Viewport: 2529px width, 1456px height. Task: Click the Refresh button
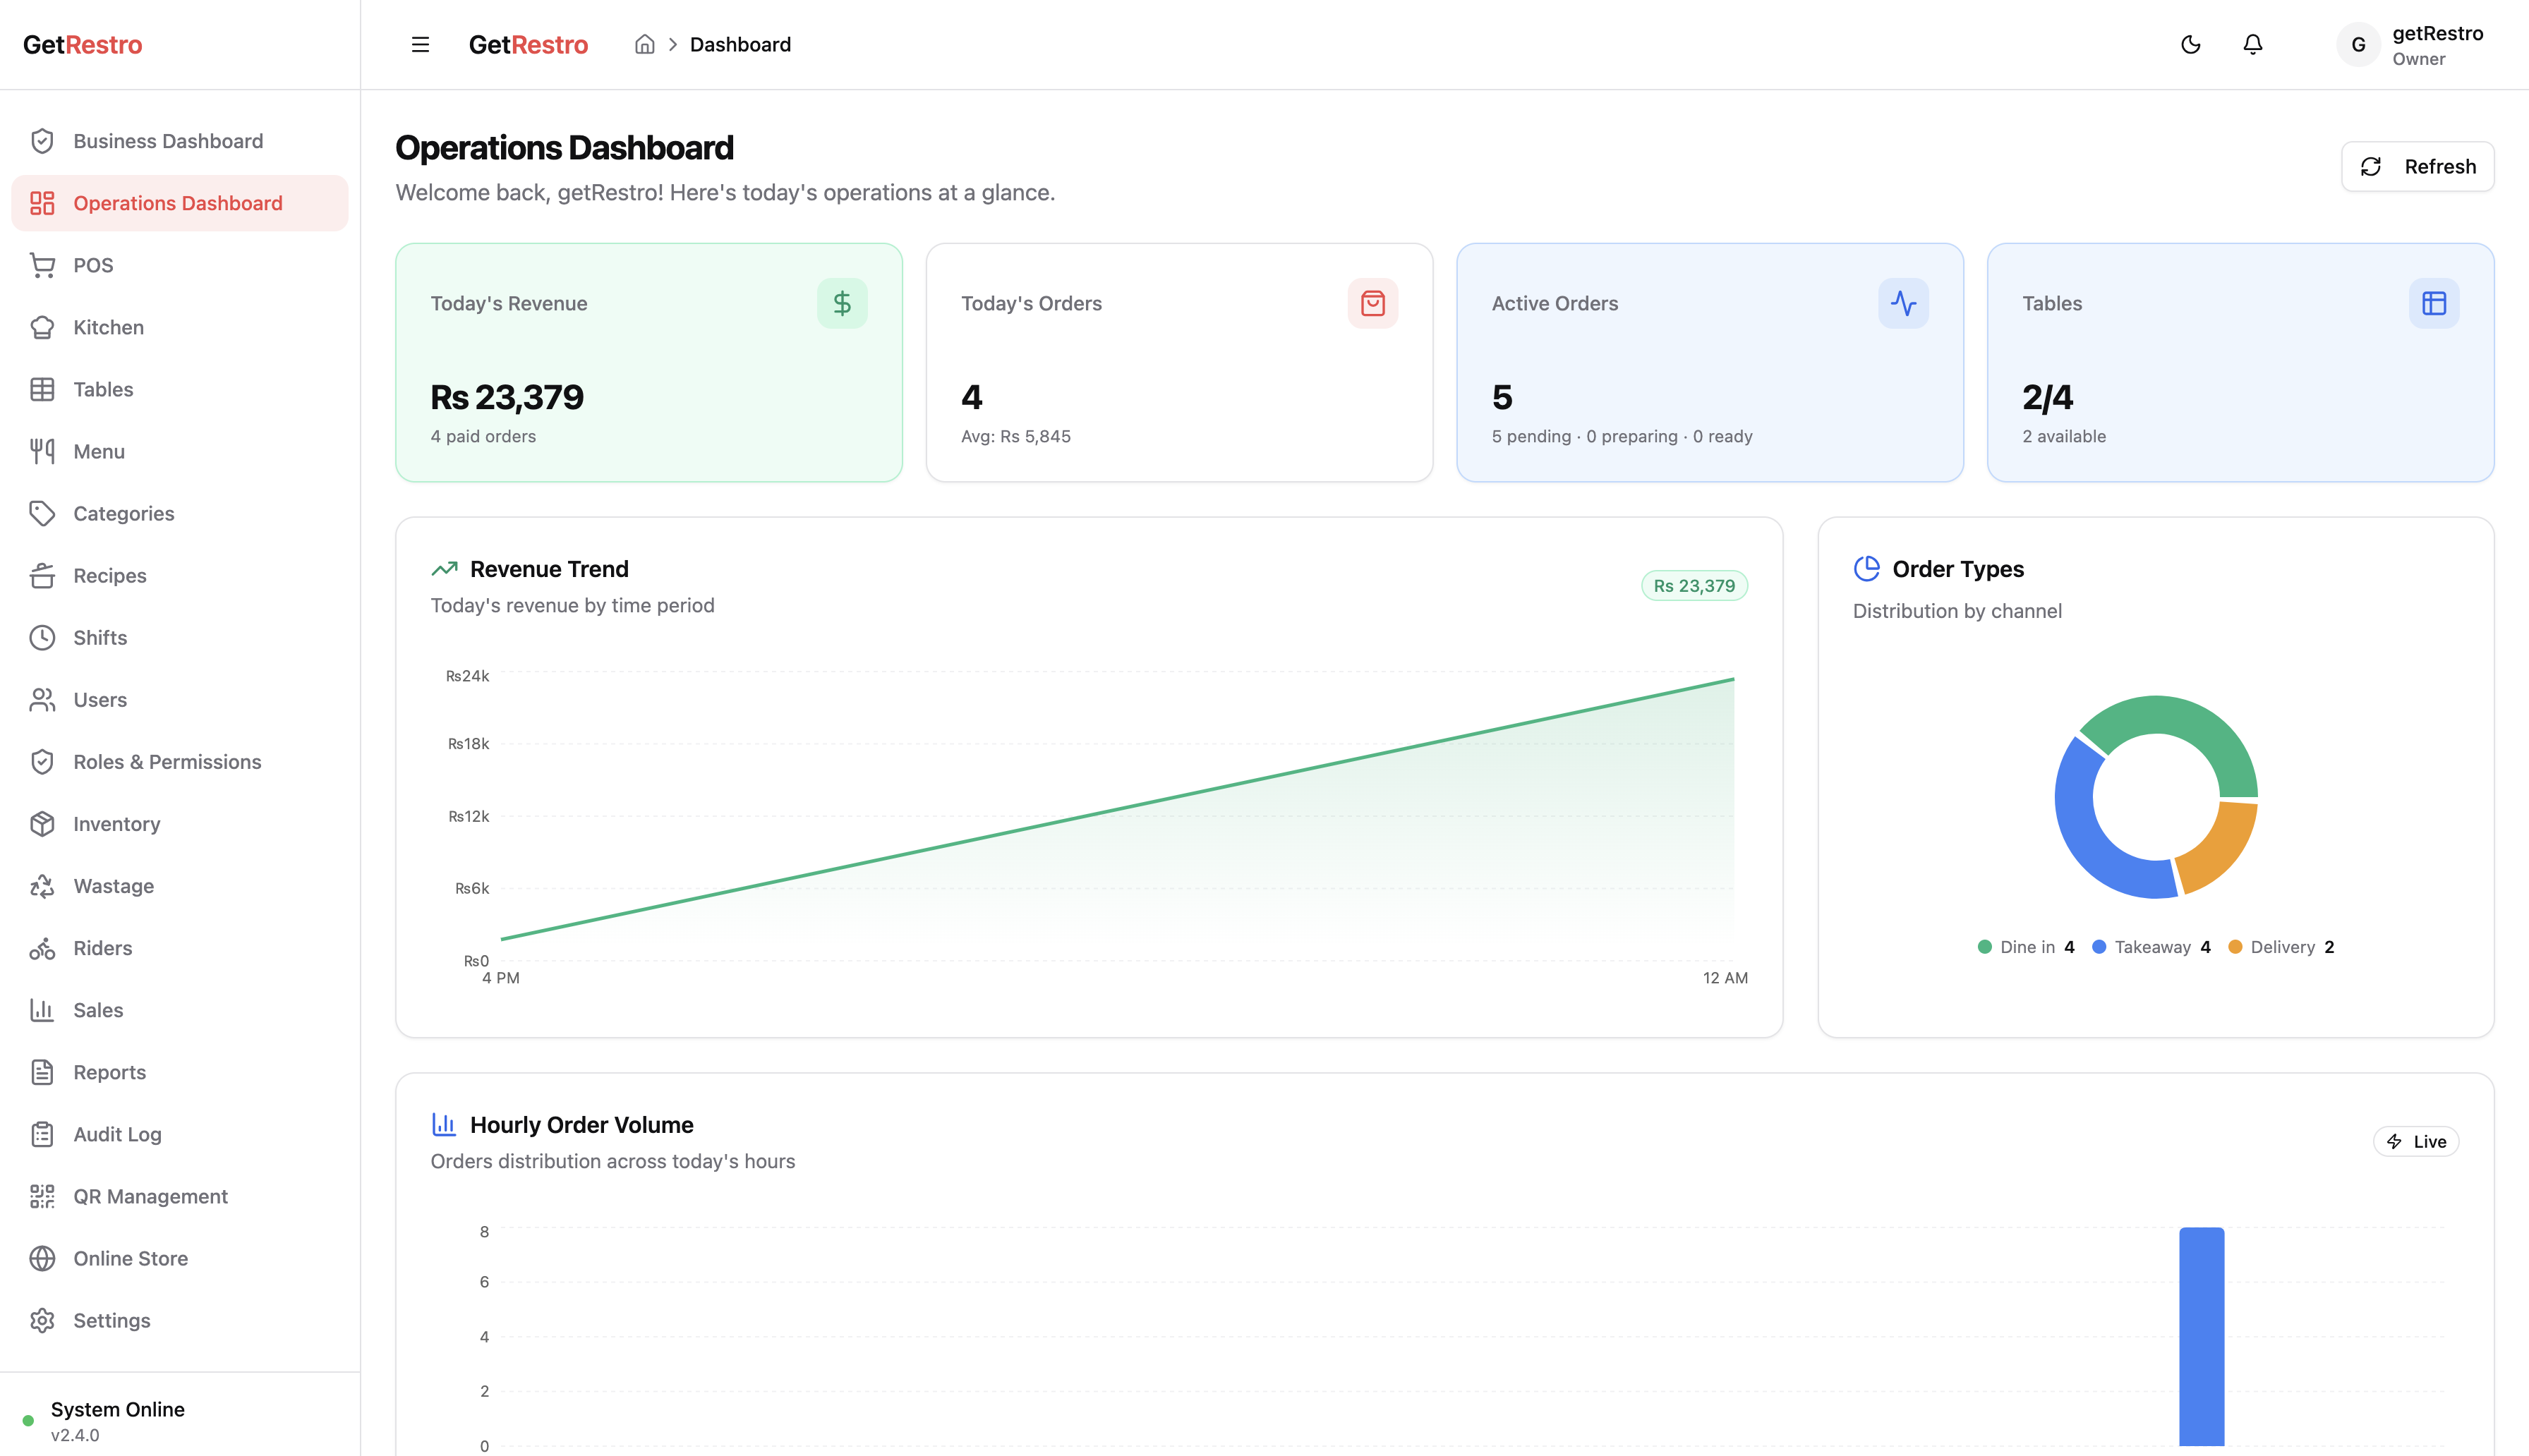click(x=2418, y=166)
